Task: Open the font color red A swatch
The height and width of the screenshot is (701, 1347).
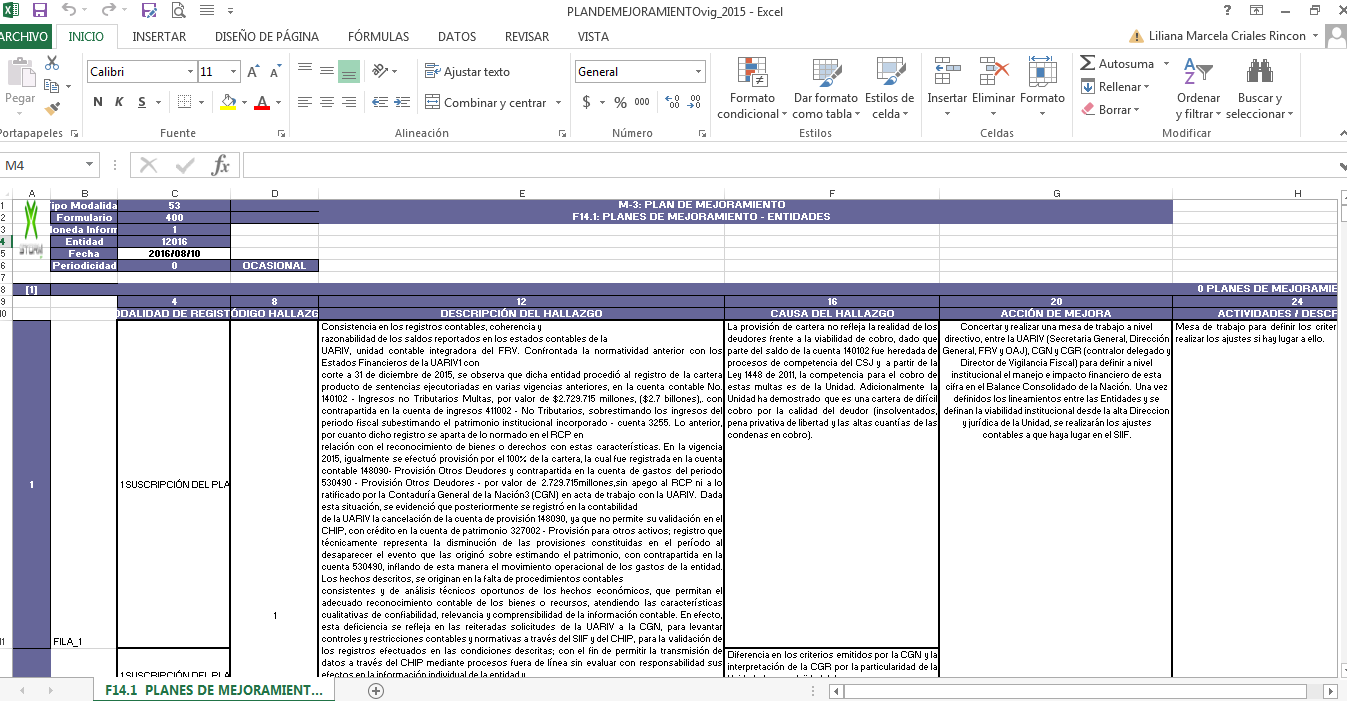Action: (x=261, y=102)
